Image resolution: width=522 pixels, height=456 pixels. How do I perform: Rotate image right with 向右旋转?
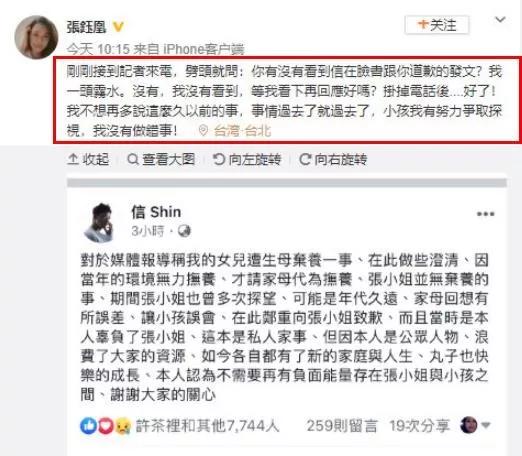point(333,160)
